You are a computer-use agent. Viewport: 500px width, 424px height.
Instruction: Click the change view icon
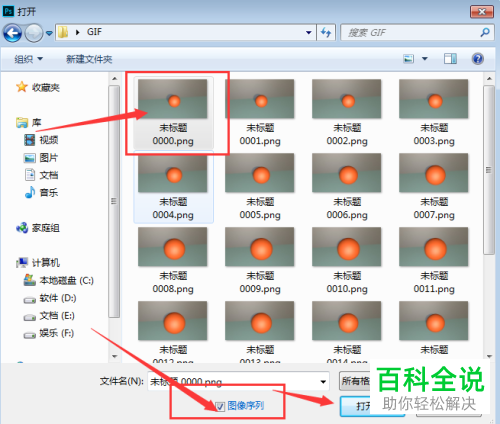tap(409, 59)
